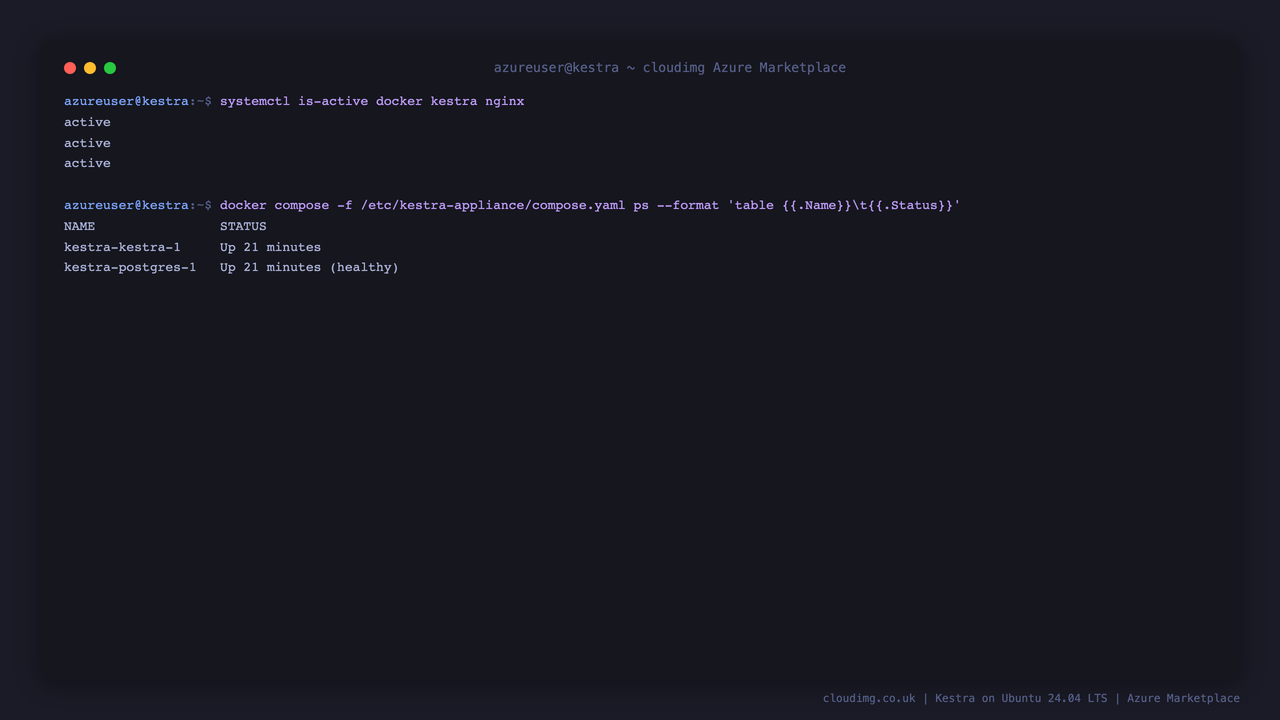Click the footer 'cloudimg.co.uk | Kestra on Ubuntu 24.04 LTS' text
This screenshot has width=1280, height=720.
click(x=965, y=698)
